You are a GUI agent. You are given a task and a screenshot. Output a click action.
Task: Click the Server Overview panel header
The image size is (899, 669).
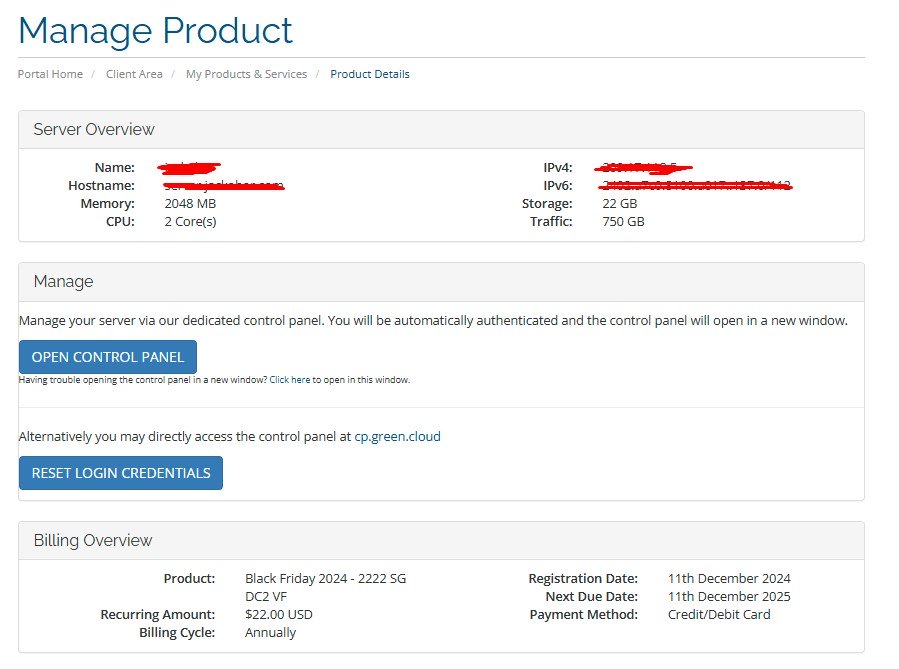pos(94,130)
